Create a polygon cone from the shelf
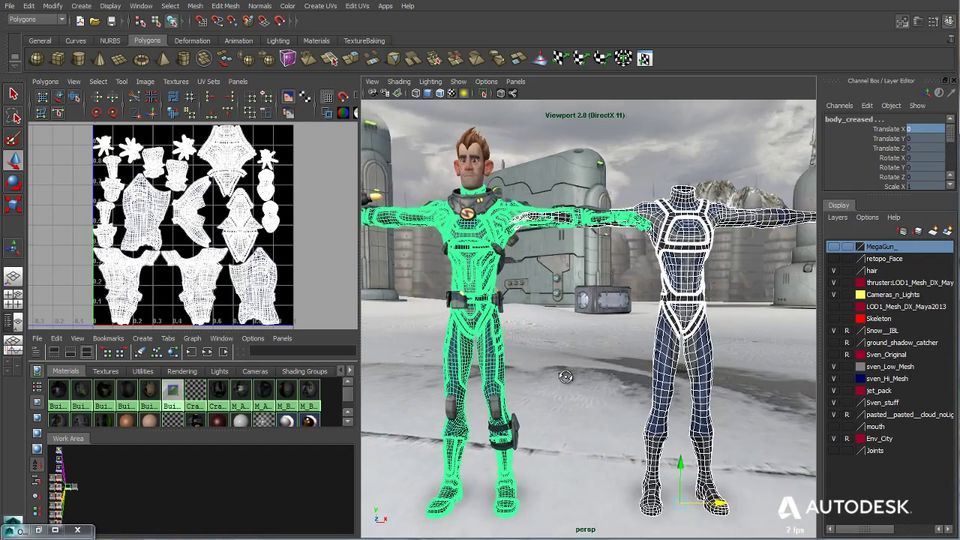Viewport: 960px width, 540px height. (x=99, y=59)
